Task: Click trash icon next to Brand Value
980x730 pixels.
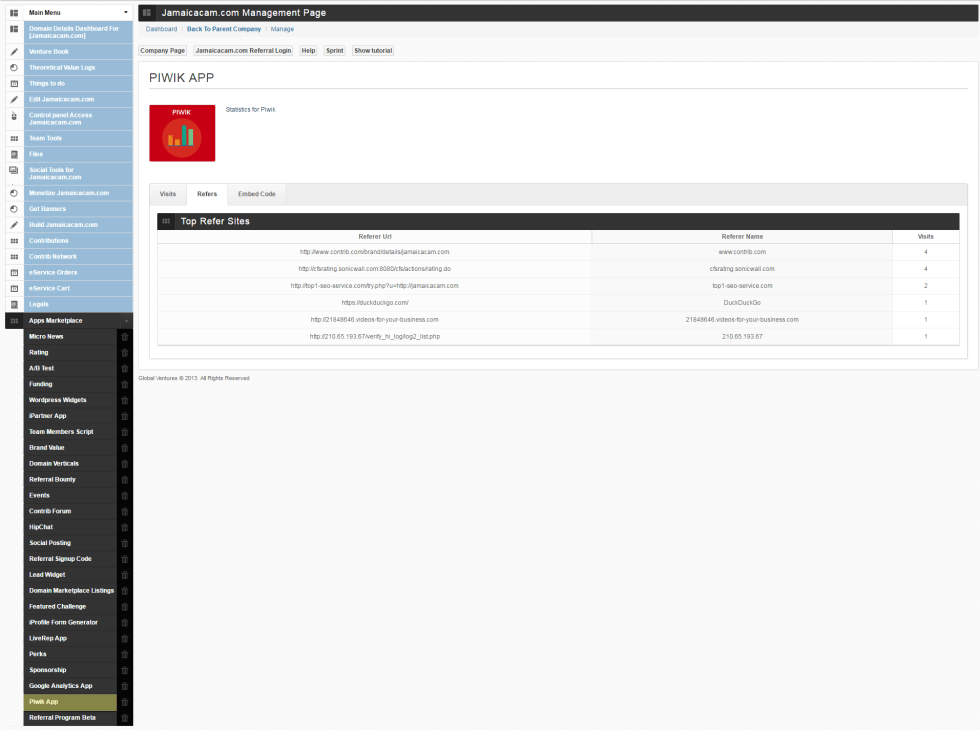Action: (x=125, y=448)
